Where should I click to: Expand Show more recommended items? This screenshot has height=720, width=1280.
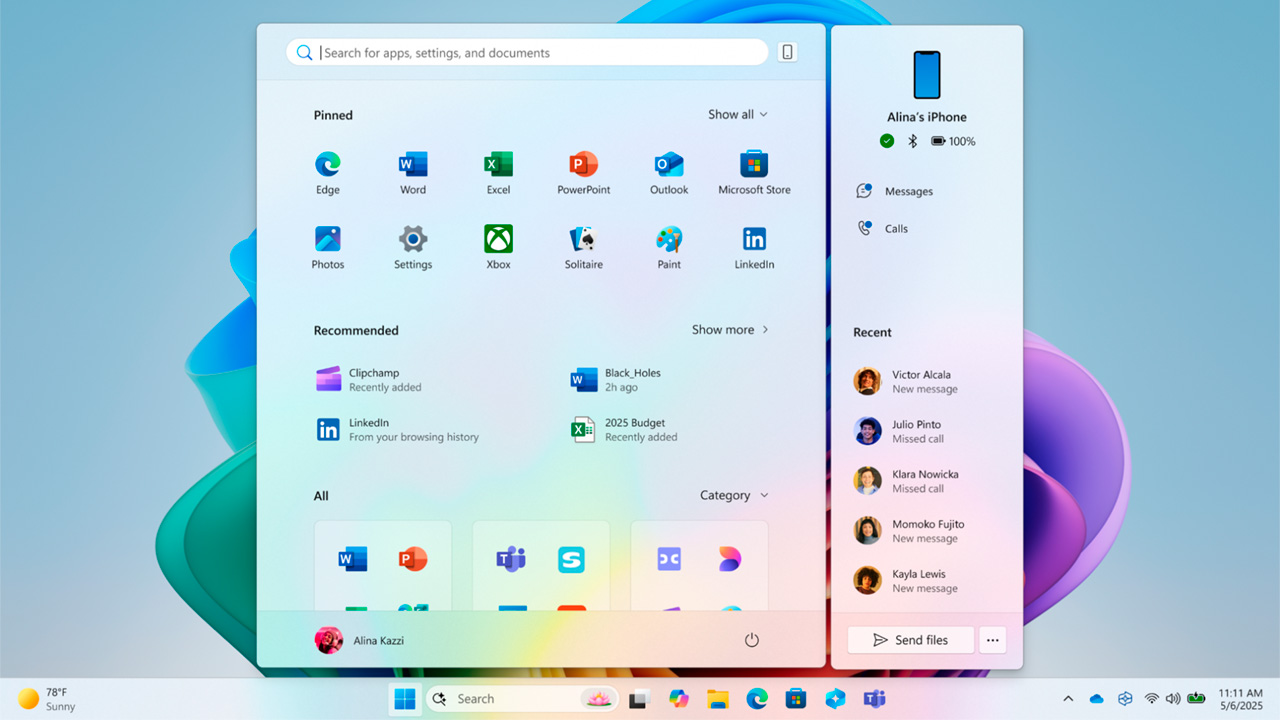730,330
